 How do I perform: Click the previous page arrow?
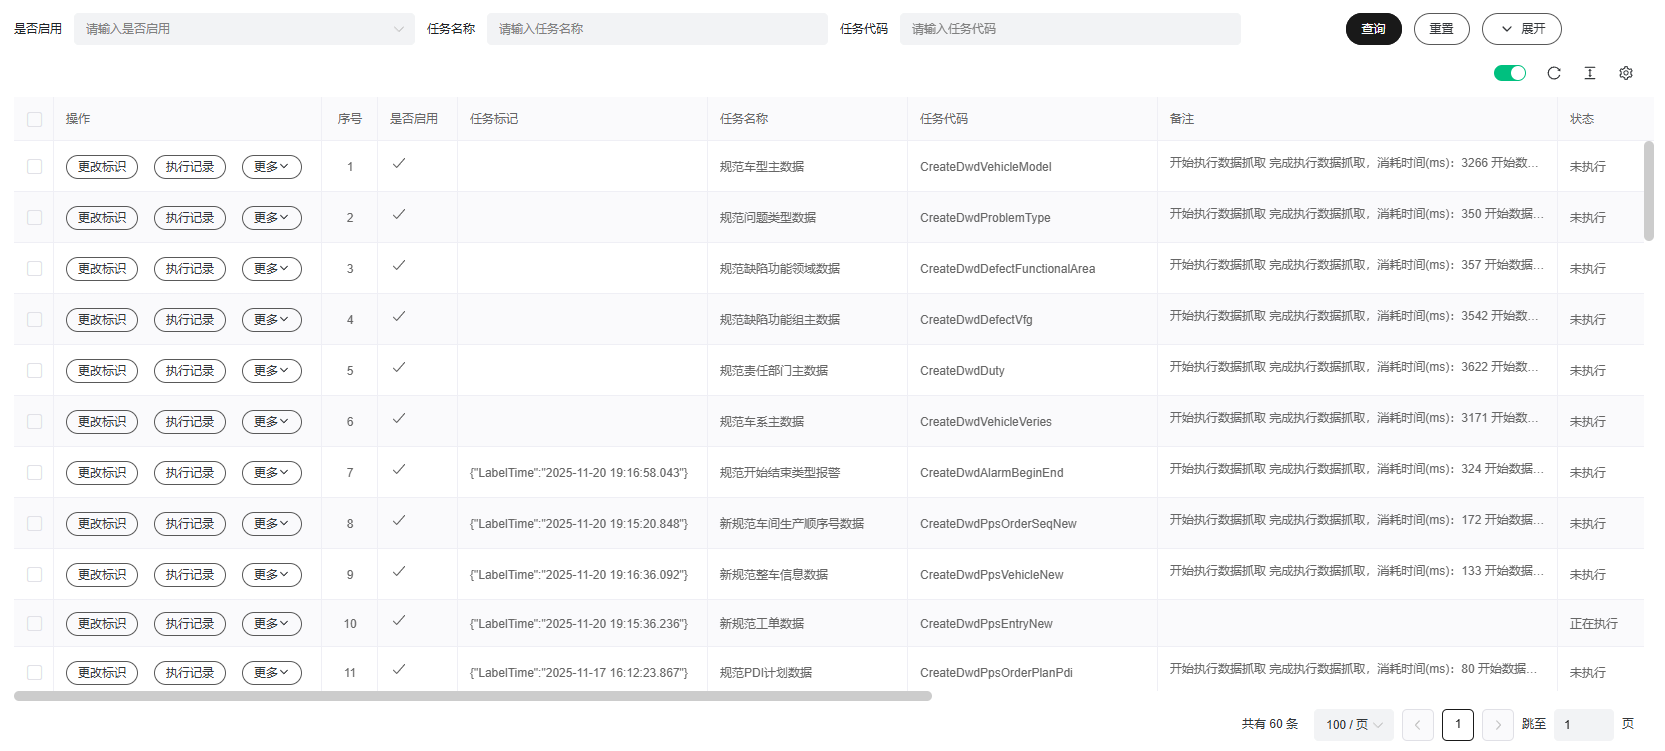[x=1417, y=725]
